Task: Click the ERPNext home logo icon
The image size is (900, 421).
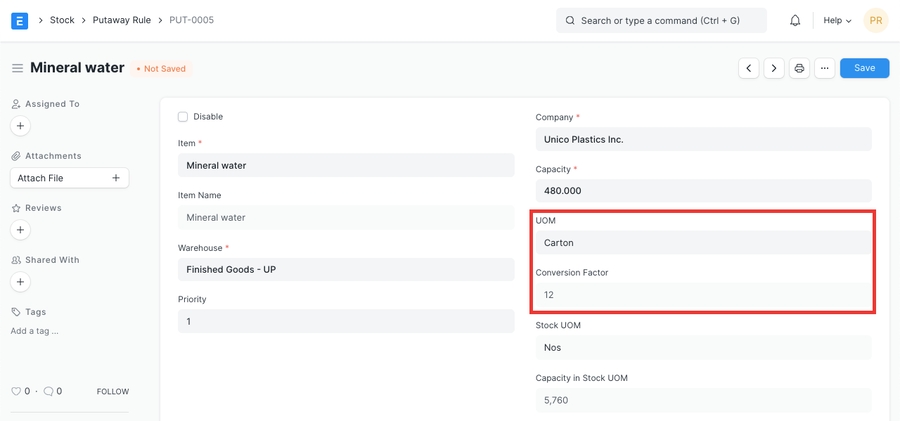Action: tap(20, 20)
